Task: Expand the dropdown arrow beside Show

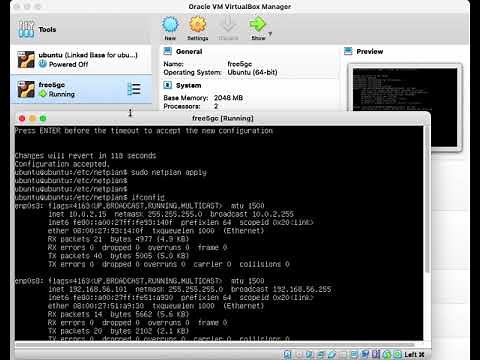Action: (x=270, y=34)
